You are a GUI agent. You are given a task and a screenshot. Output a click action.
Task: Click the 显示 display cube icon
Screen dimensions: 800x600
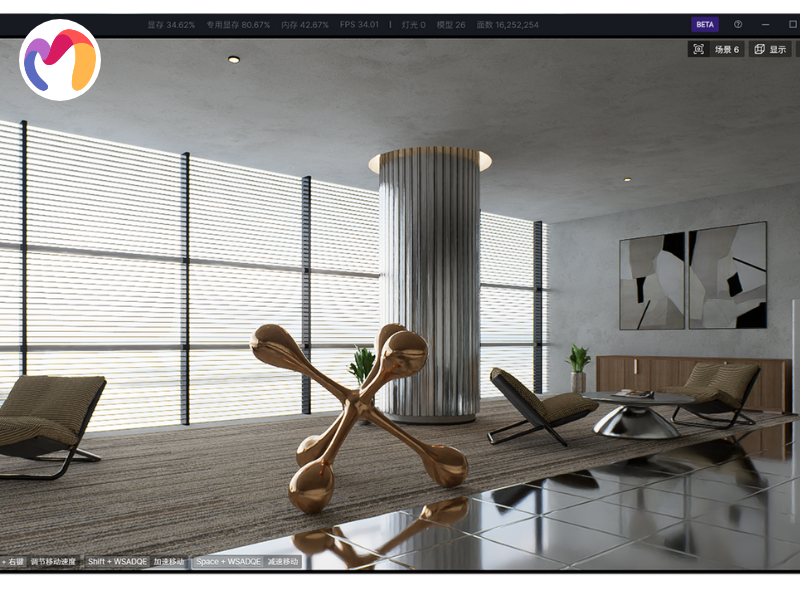click(759, 49)
